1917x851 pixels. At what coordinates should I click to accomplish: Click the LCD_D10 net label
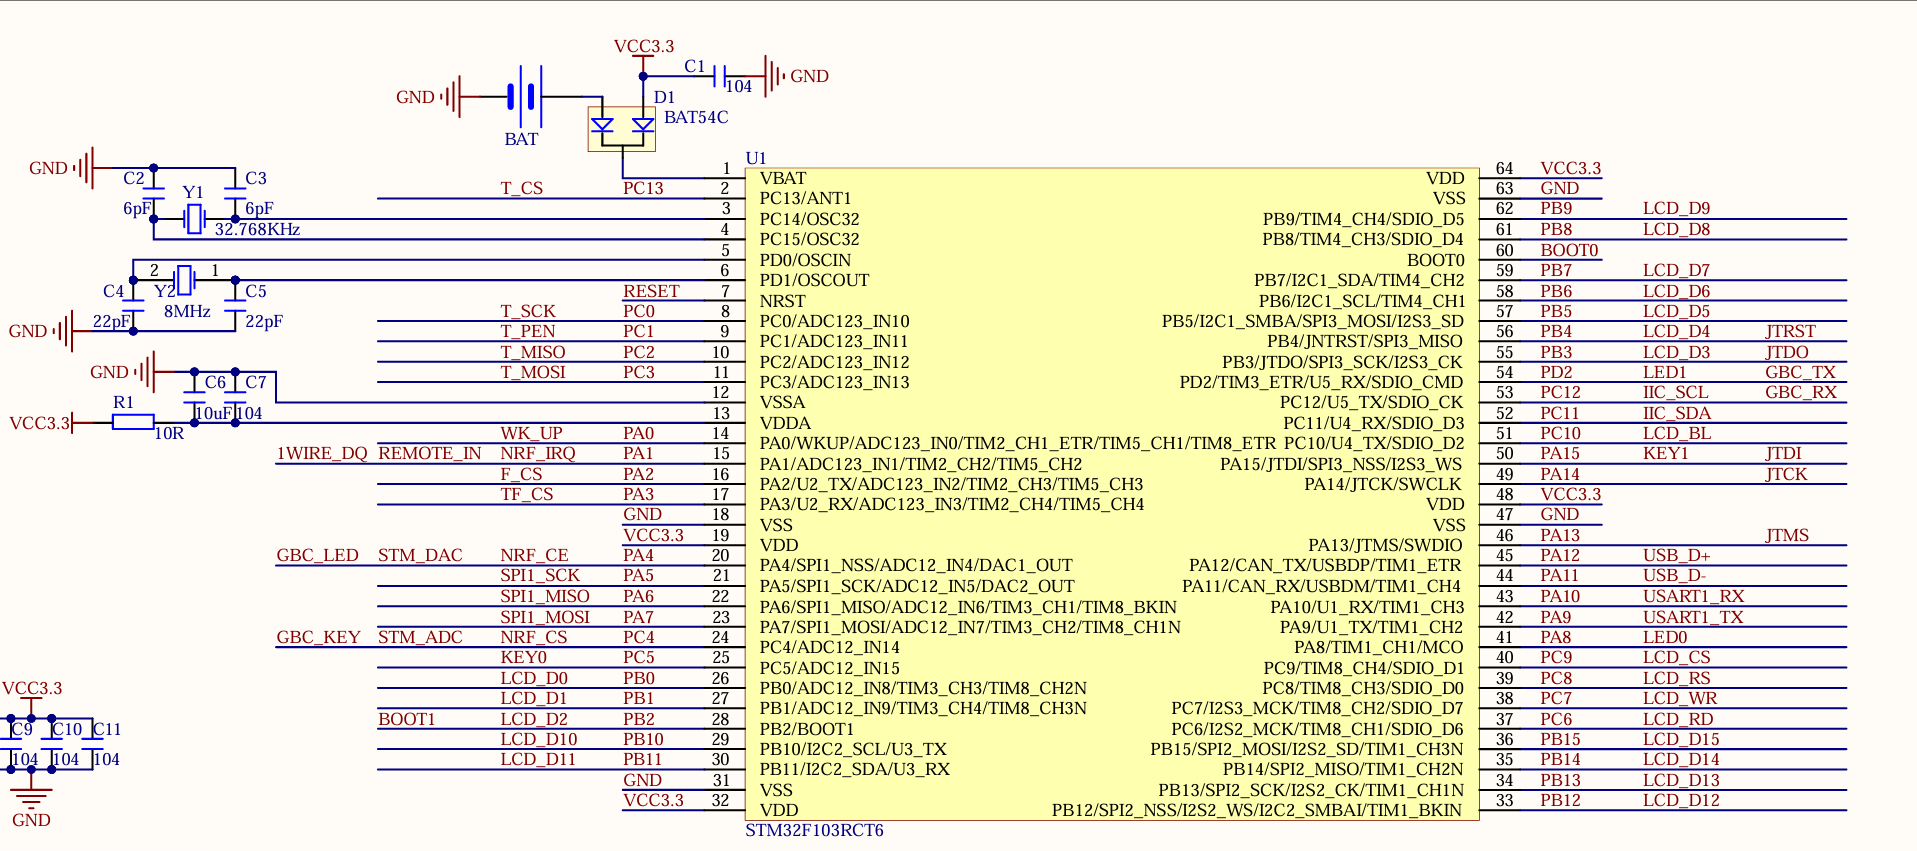coord(539,739)
